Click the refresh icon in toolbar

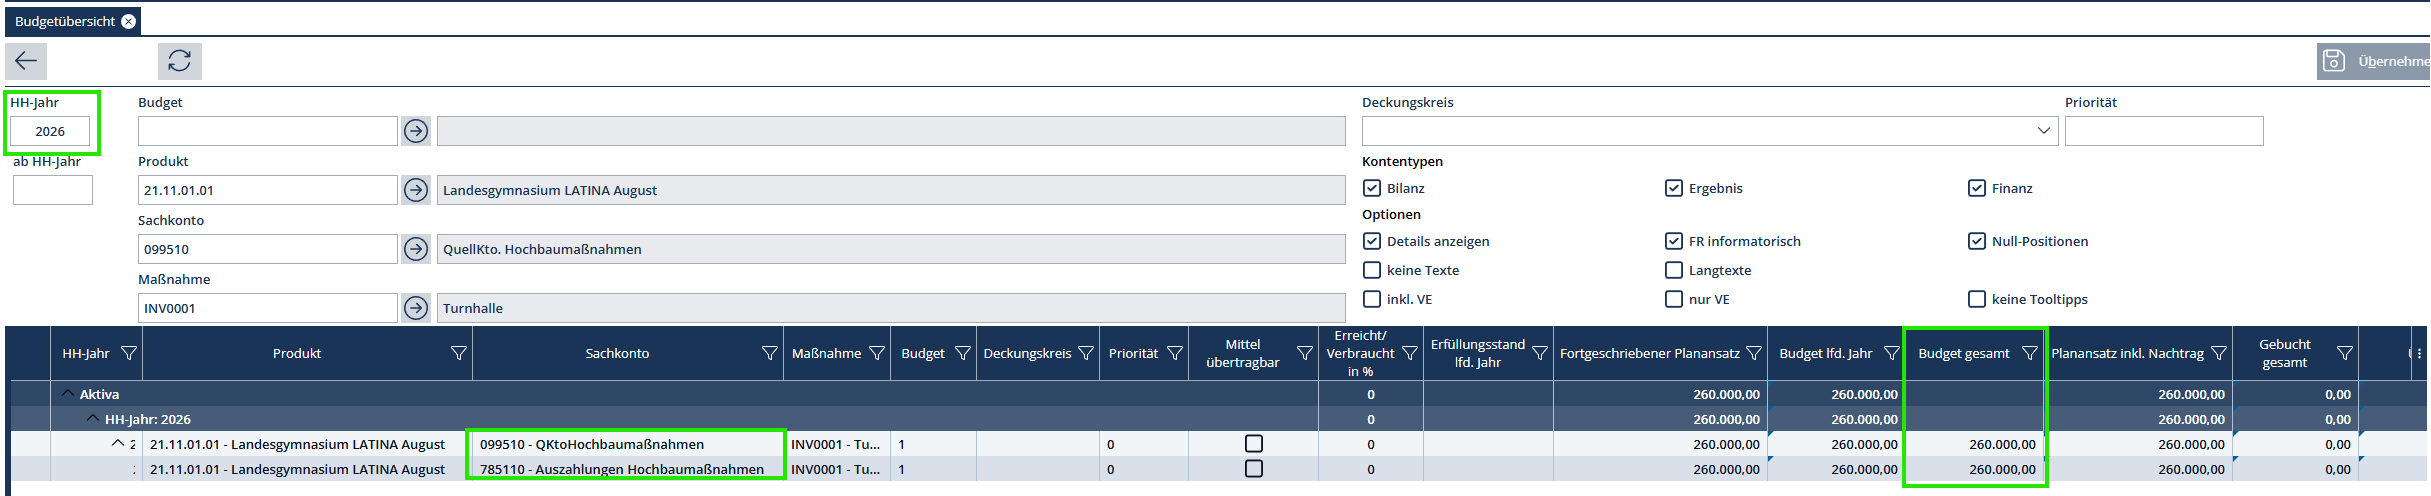click(179, 61)
